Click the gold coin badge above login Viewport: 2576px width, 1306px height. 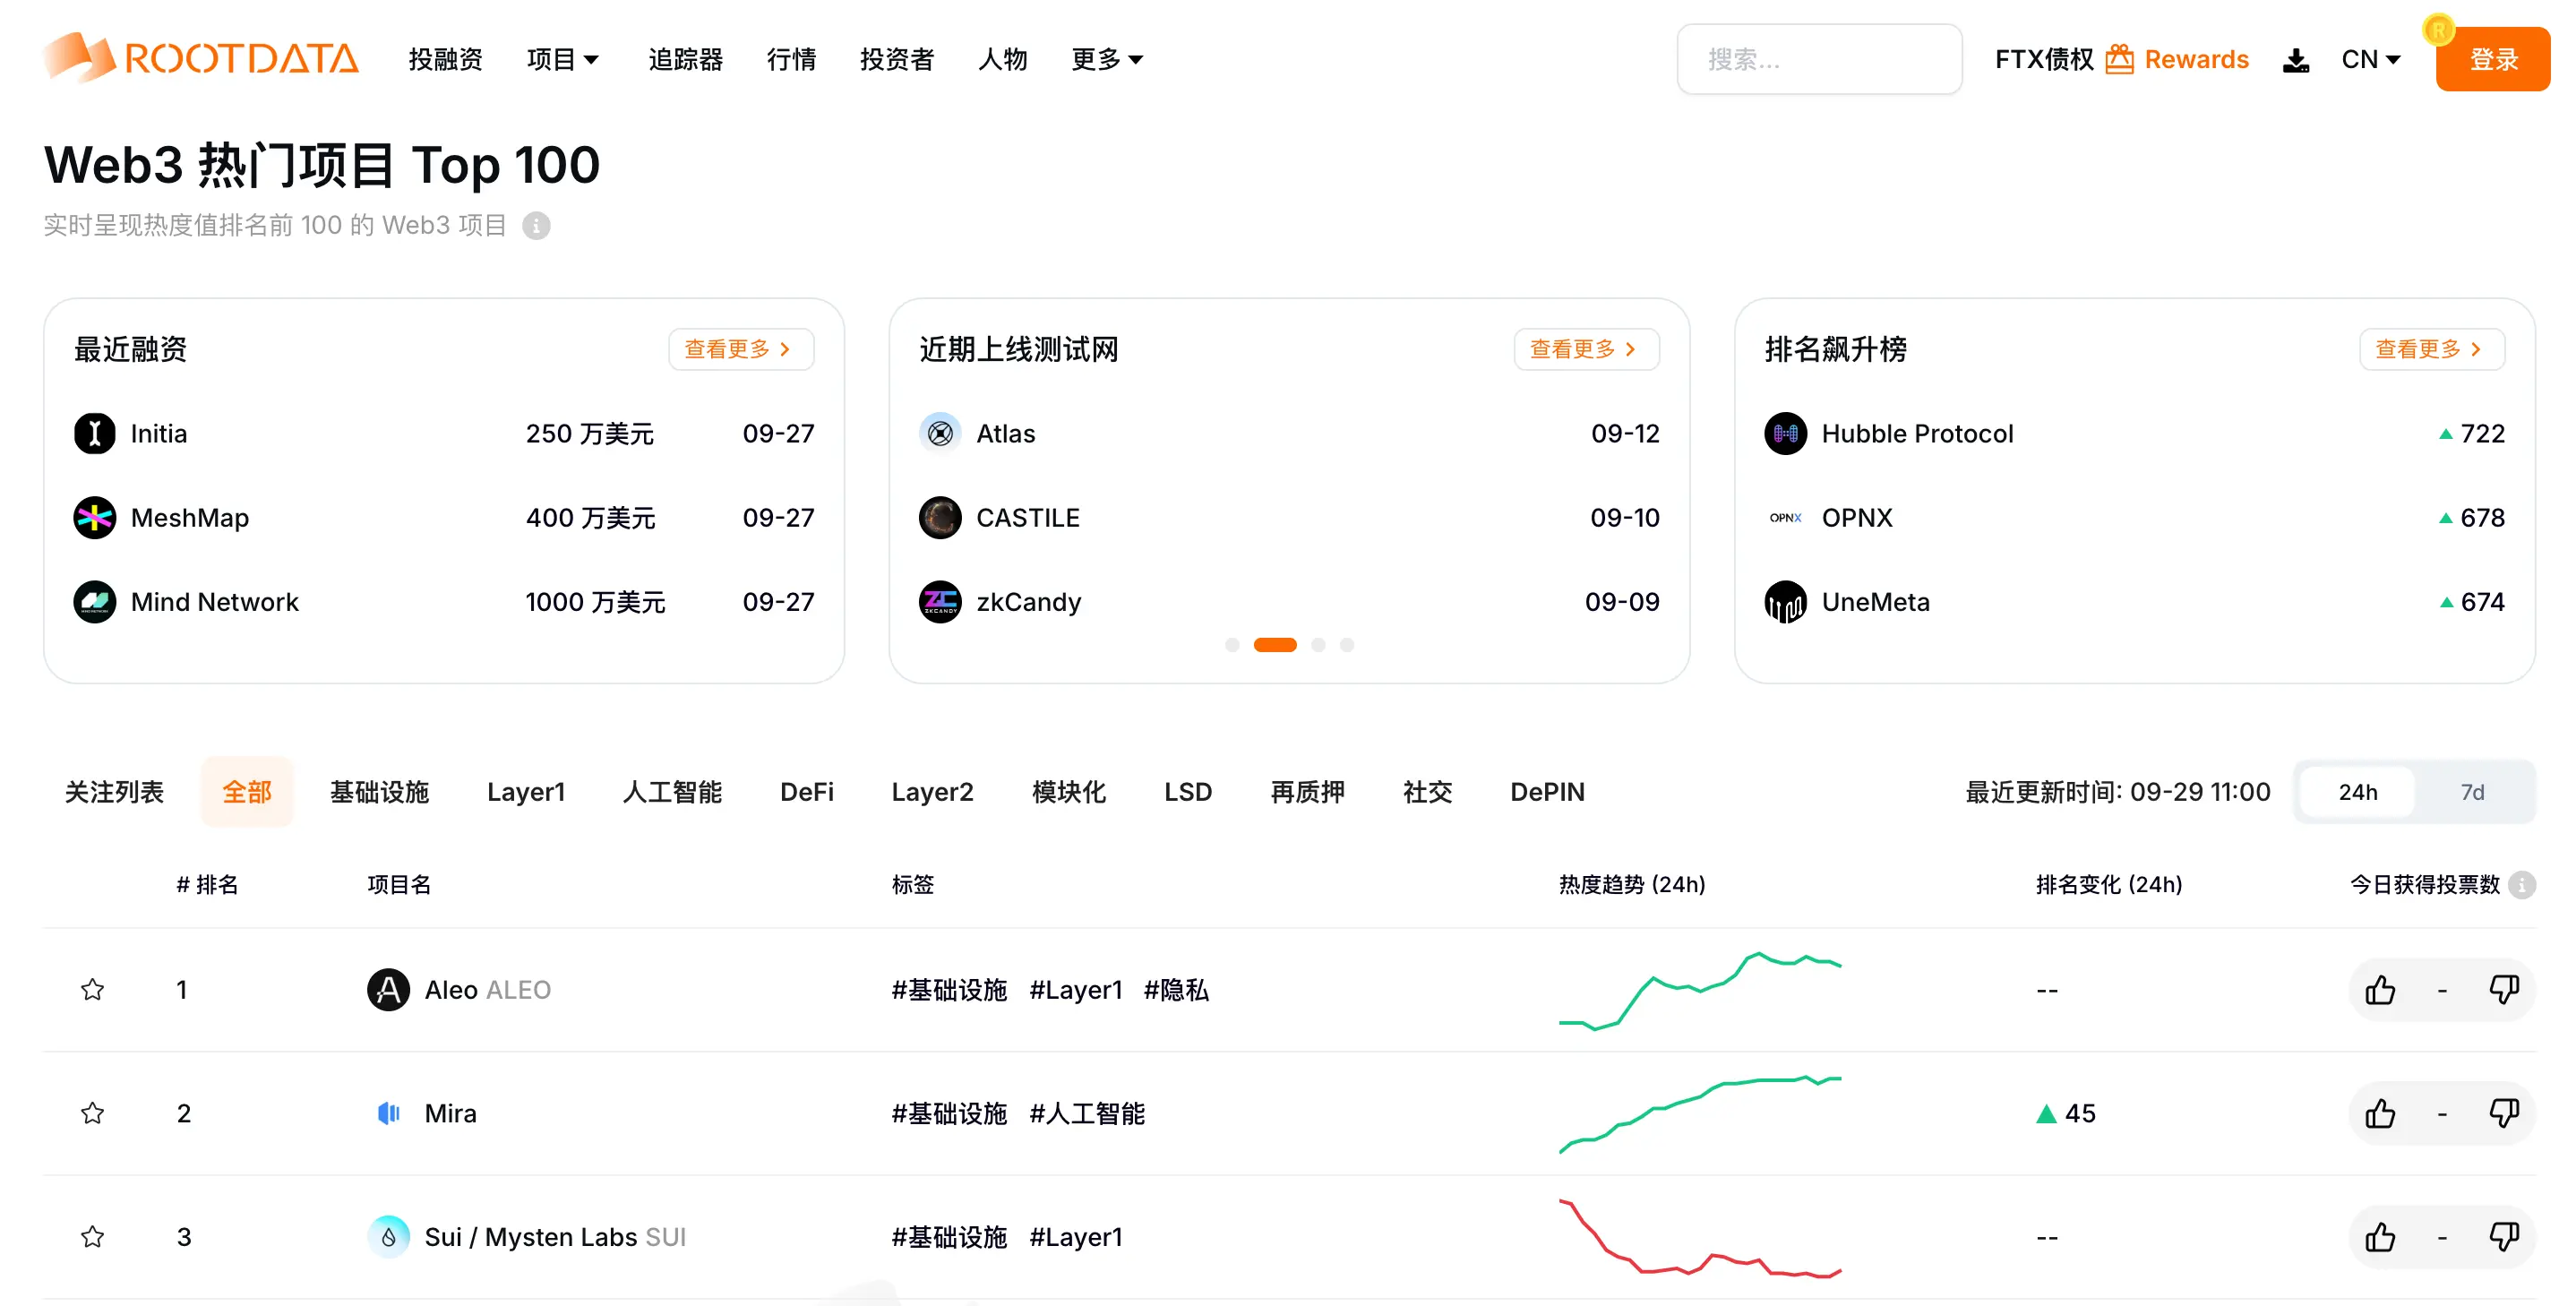tap(2439, 30)
